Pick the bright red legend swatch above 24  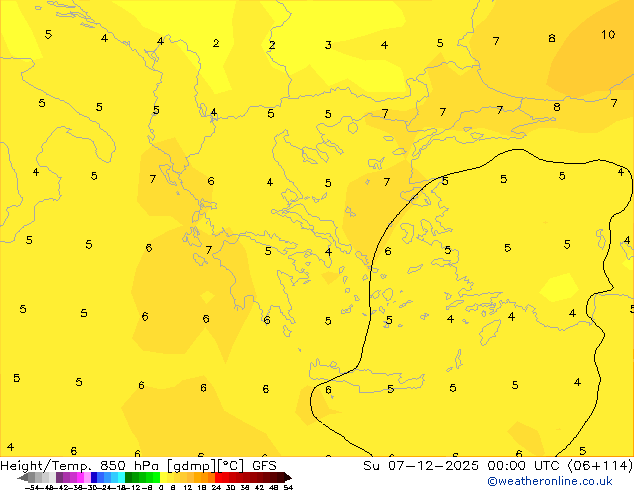(218, 478)
